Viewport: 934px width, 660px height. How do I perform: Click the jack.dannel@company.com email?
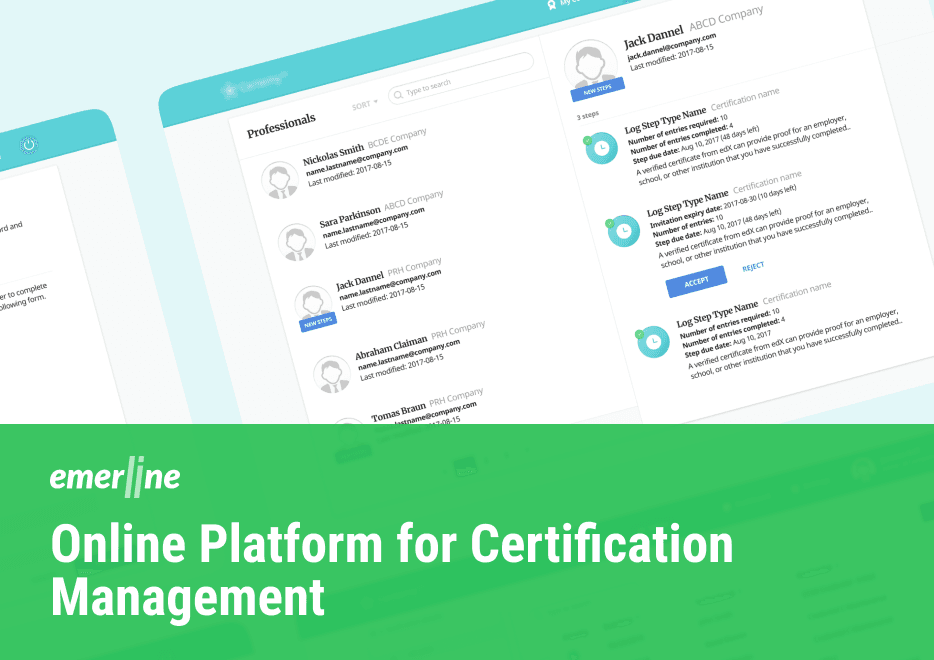pyautogui.click(x=671, y=48)
